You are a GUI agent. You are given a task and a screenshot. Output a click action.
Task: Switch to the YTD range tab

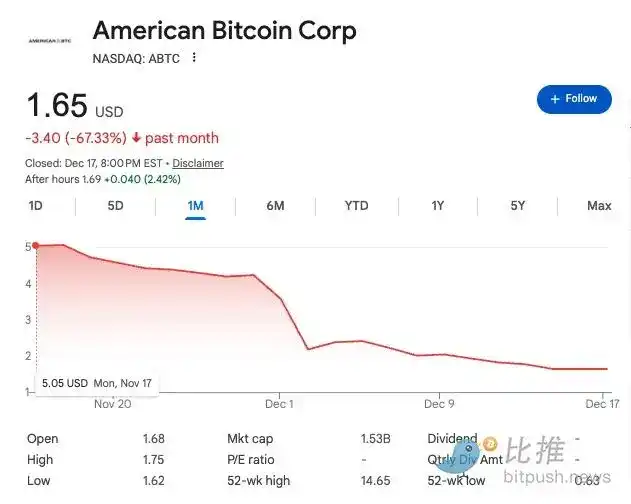point(356,206)
